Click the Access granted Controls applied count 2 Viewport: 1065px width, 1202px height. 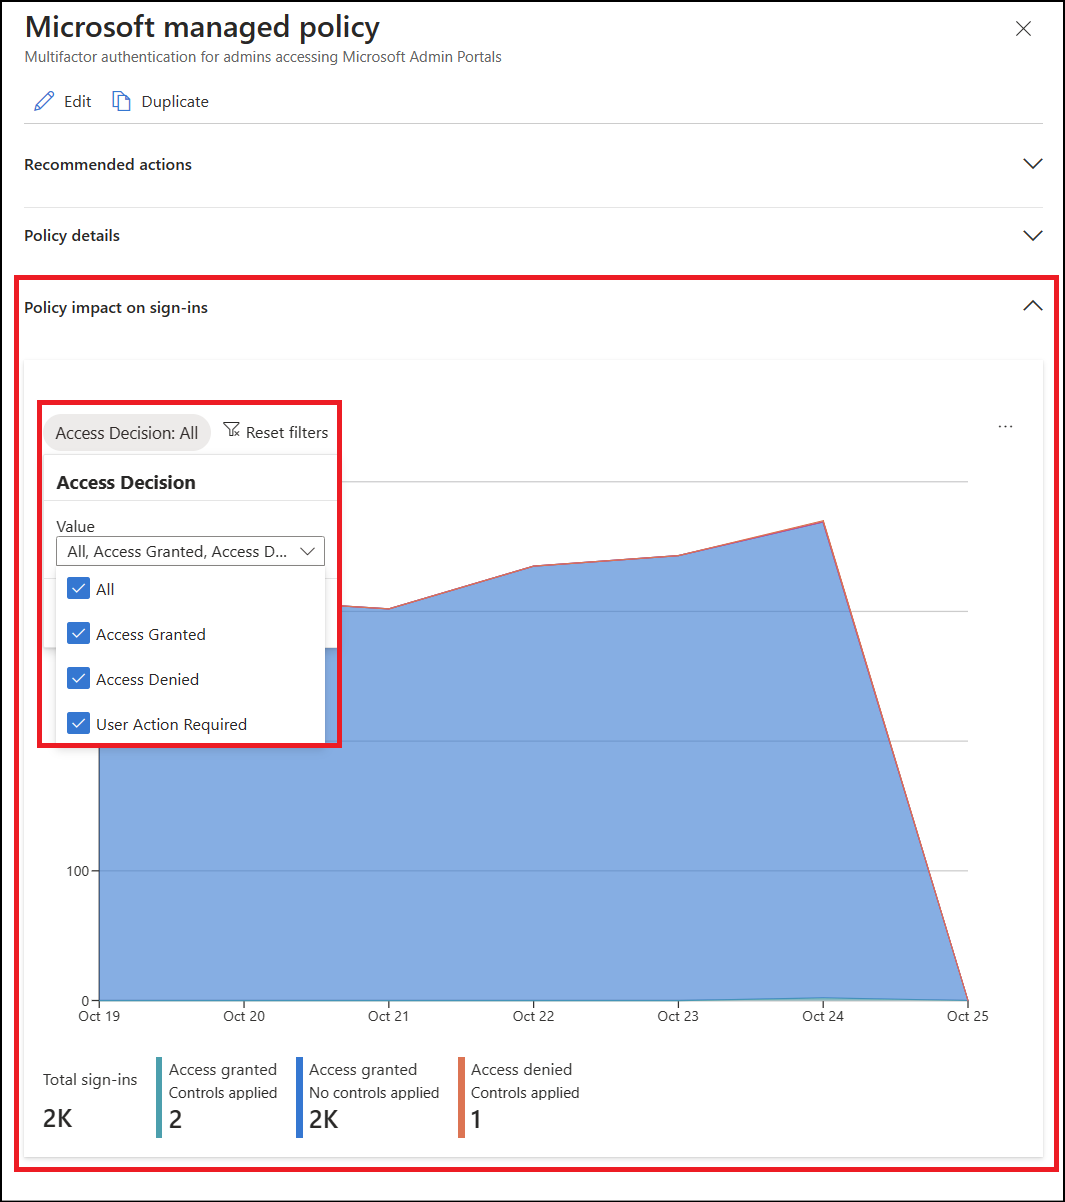pyautogui.click(x=176, y=1119)
